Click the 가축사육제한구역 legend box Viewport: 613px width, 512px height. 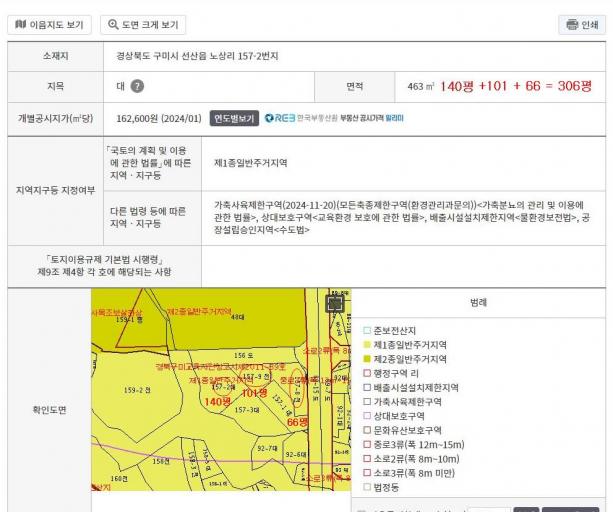tap(367, 402)
